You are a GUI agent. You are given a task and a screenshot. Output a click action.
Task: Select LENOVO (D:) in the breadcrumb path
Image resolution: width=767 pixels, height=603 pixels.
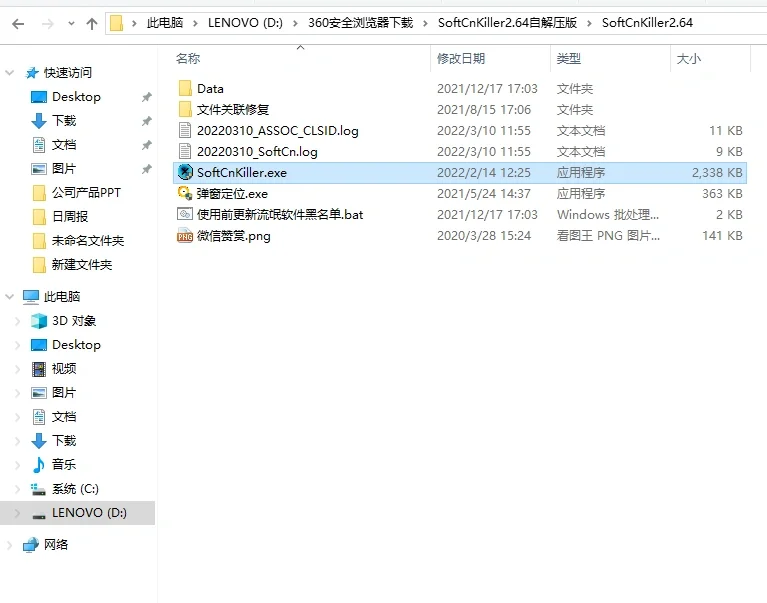coord(245,23)
